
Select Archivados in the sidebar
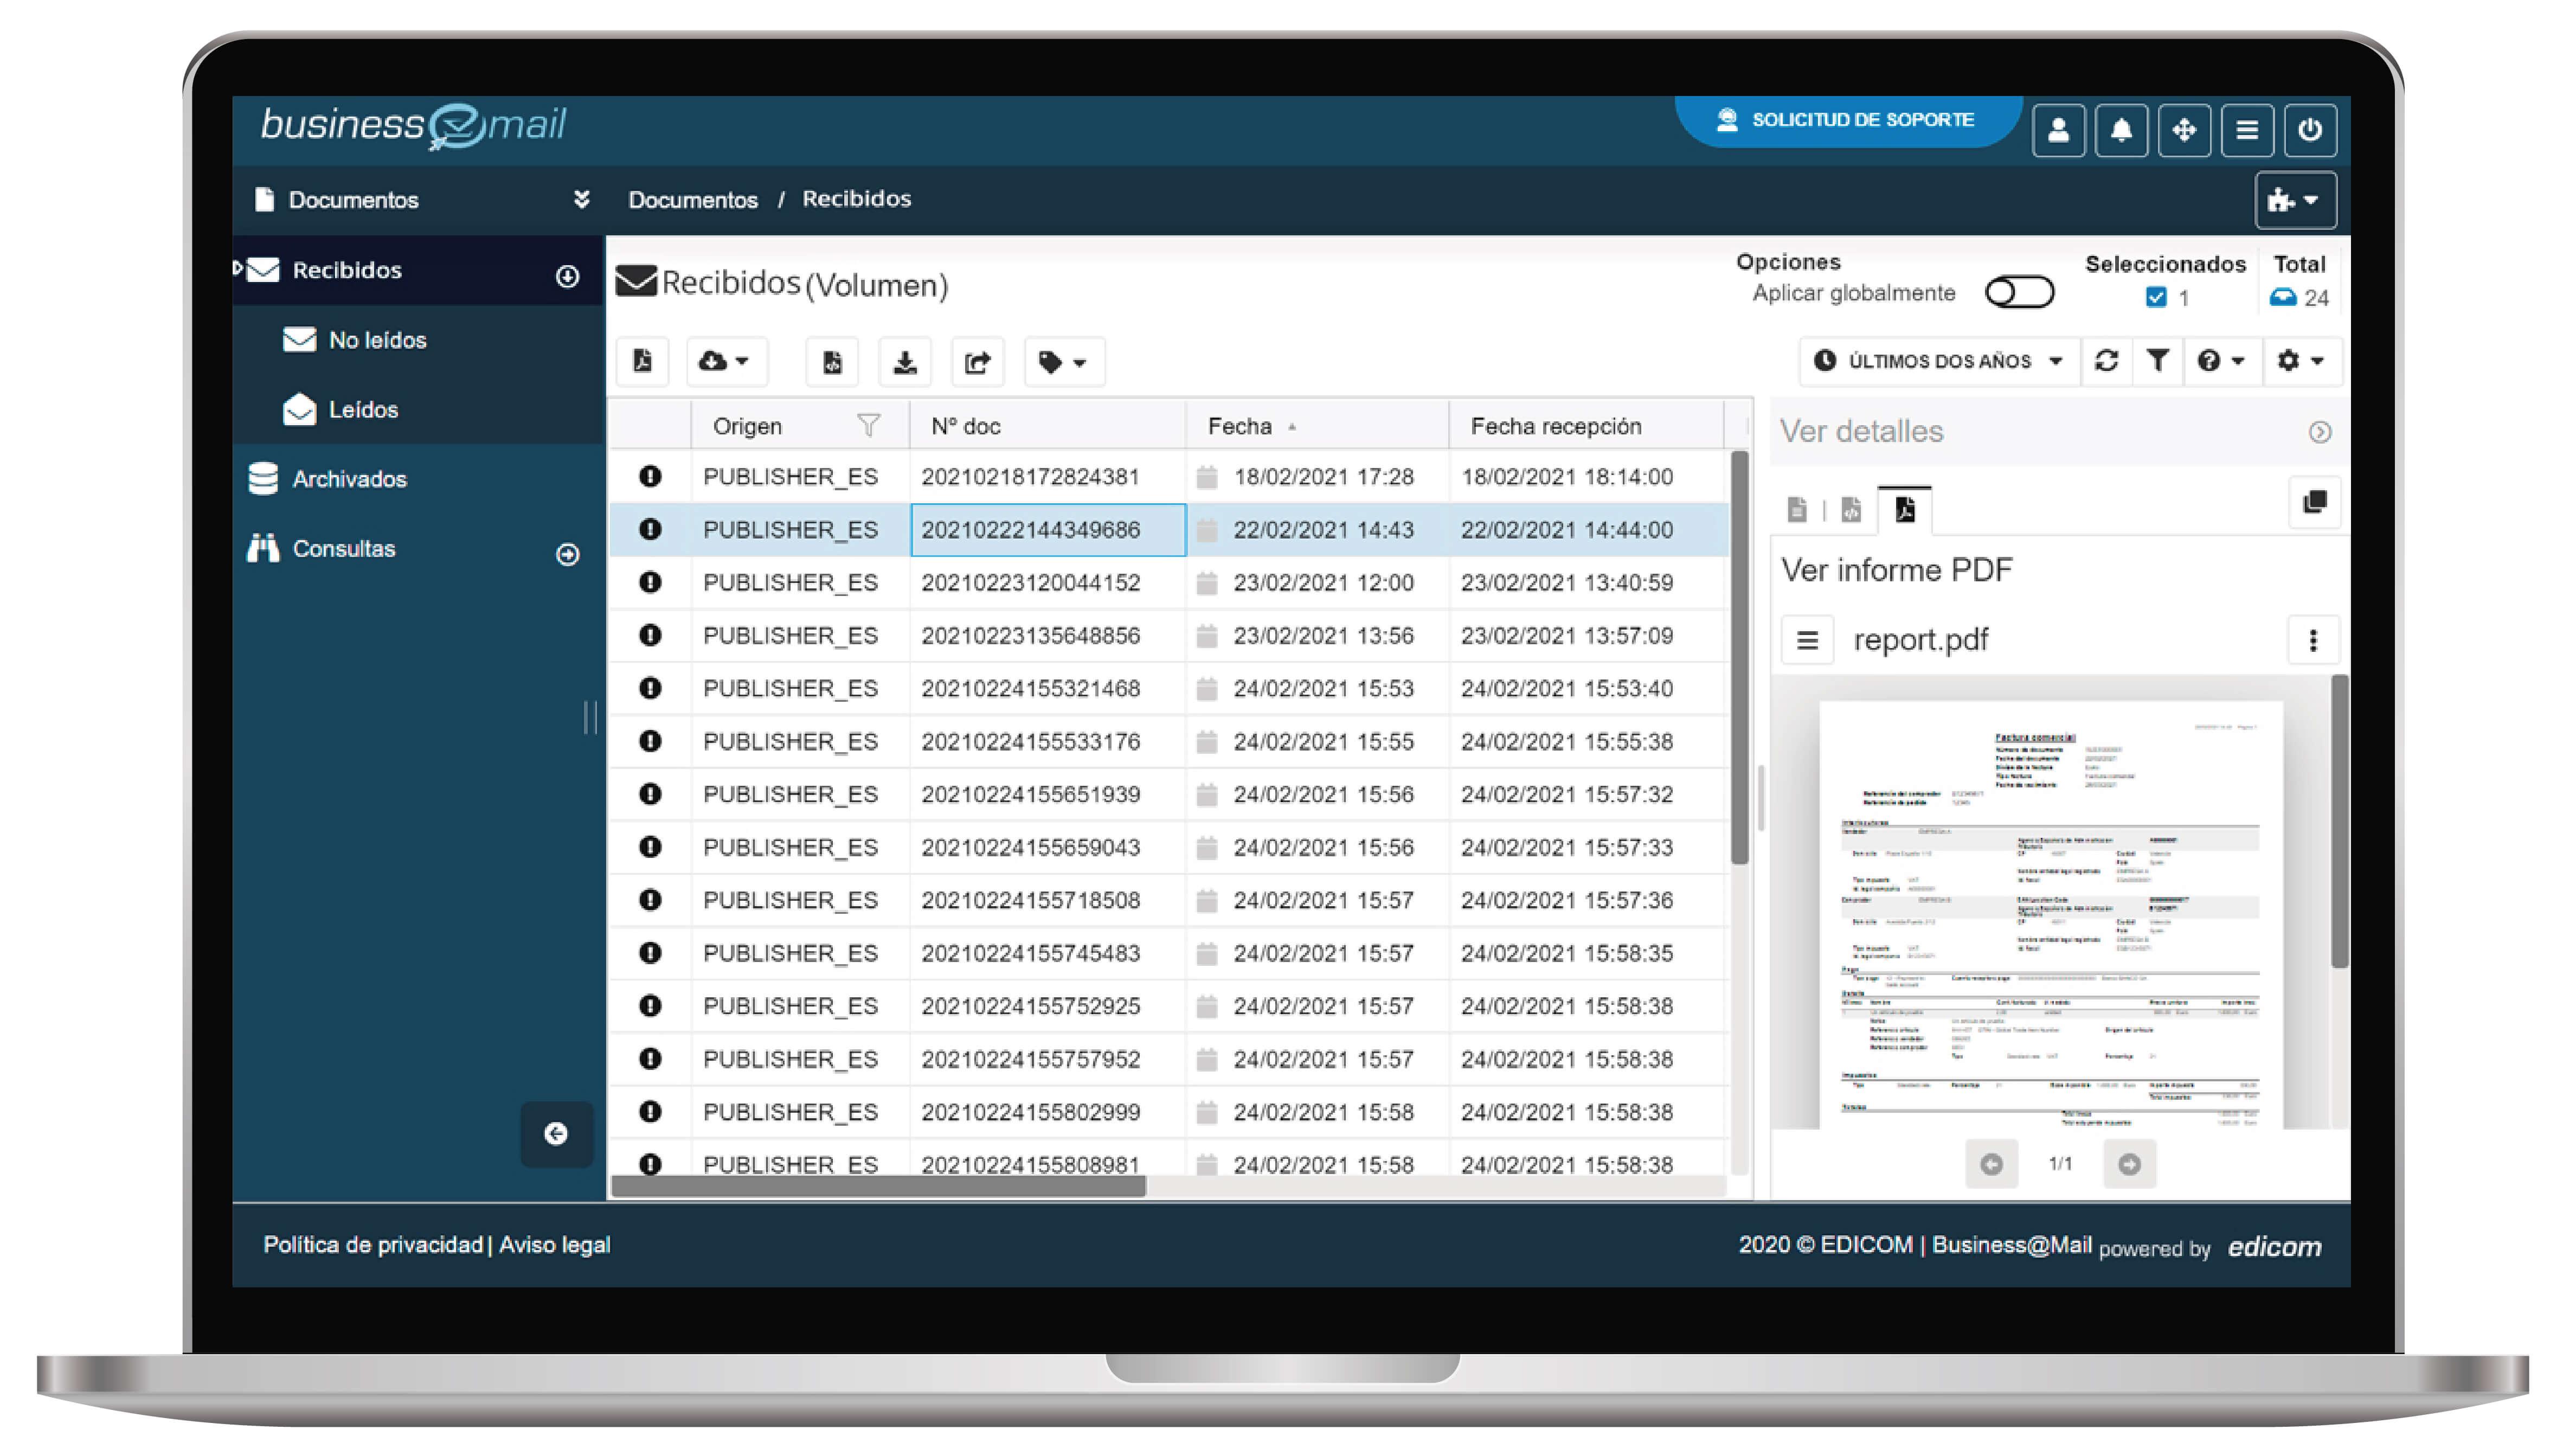(x=349, y=479)
